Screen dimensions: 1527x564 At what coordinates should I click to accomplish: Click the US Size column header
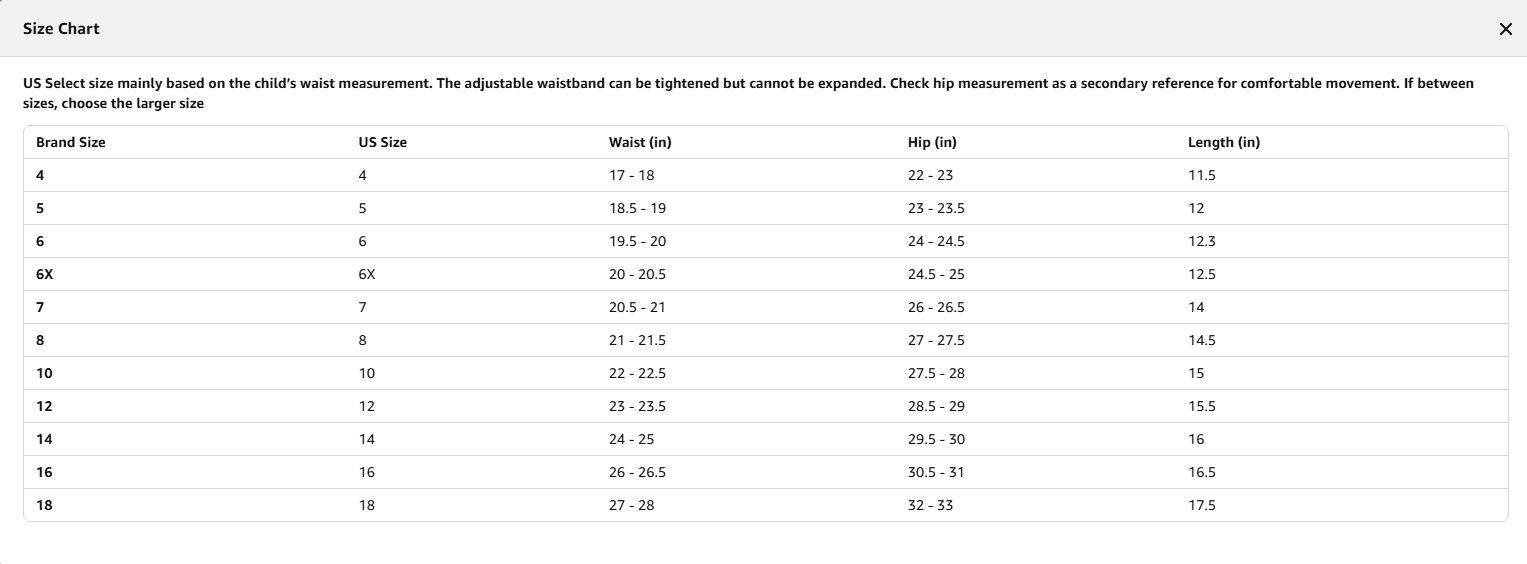382,142
